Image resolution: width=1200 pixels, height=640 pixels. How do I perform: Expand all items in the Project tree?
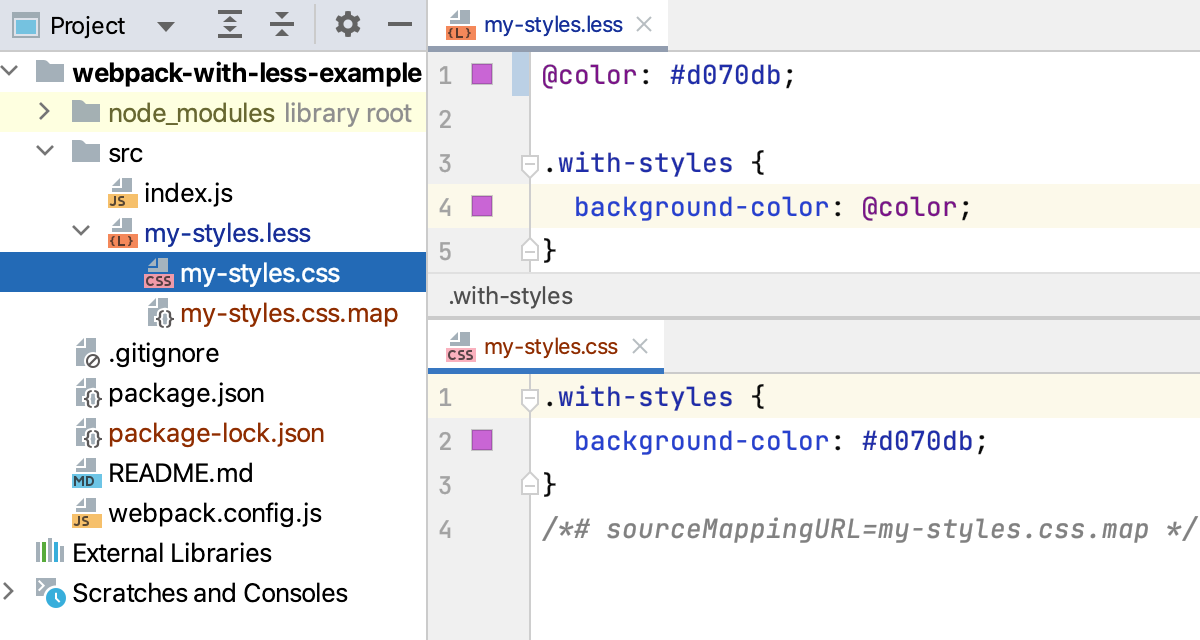(x=229, y=25)
